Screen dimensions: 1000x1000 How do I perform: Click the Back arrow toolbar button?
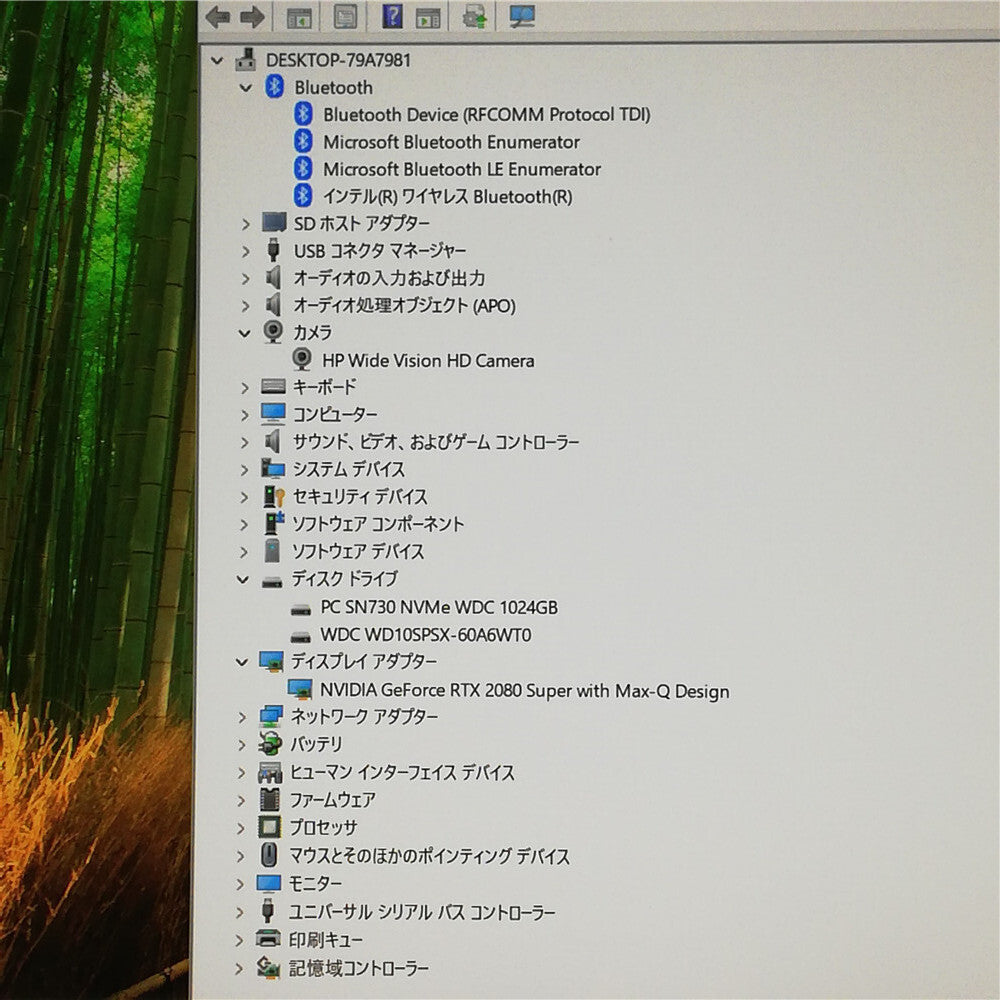217,17
